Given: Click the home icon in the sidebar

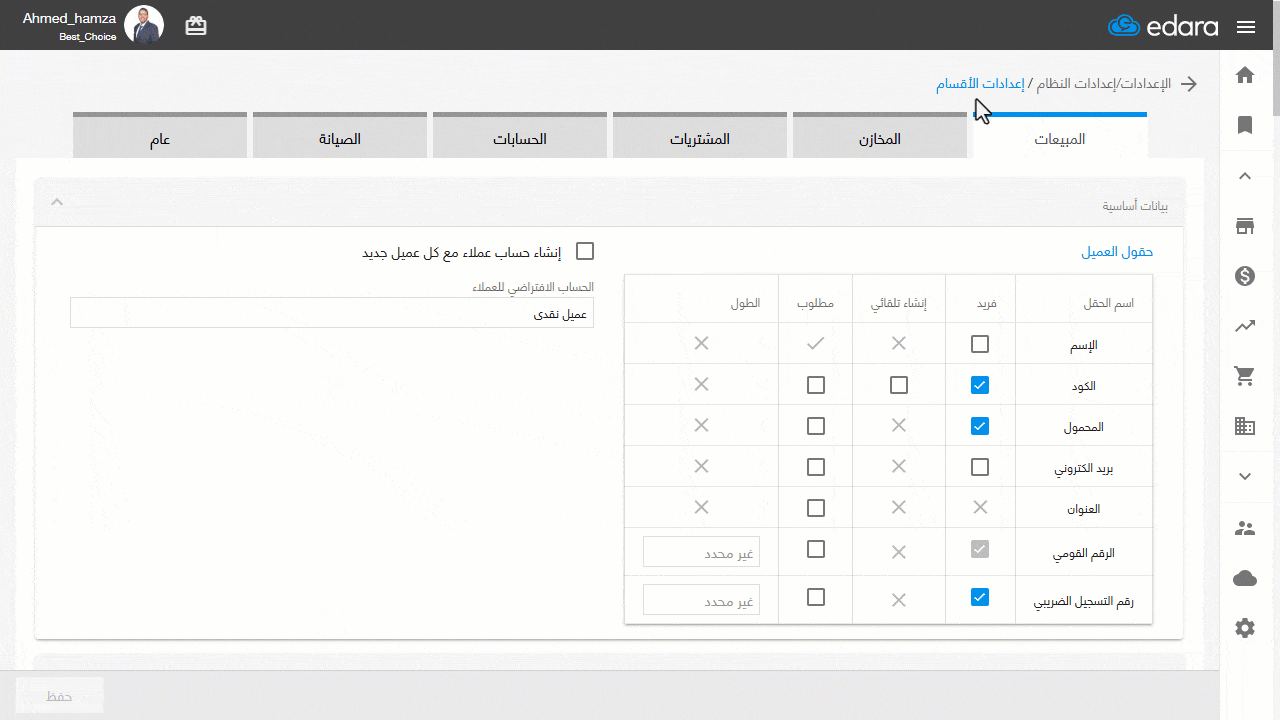Looking at the screenshot, I should pyautogui.click(x=1245, y=75).
